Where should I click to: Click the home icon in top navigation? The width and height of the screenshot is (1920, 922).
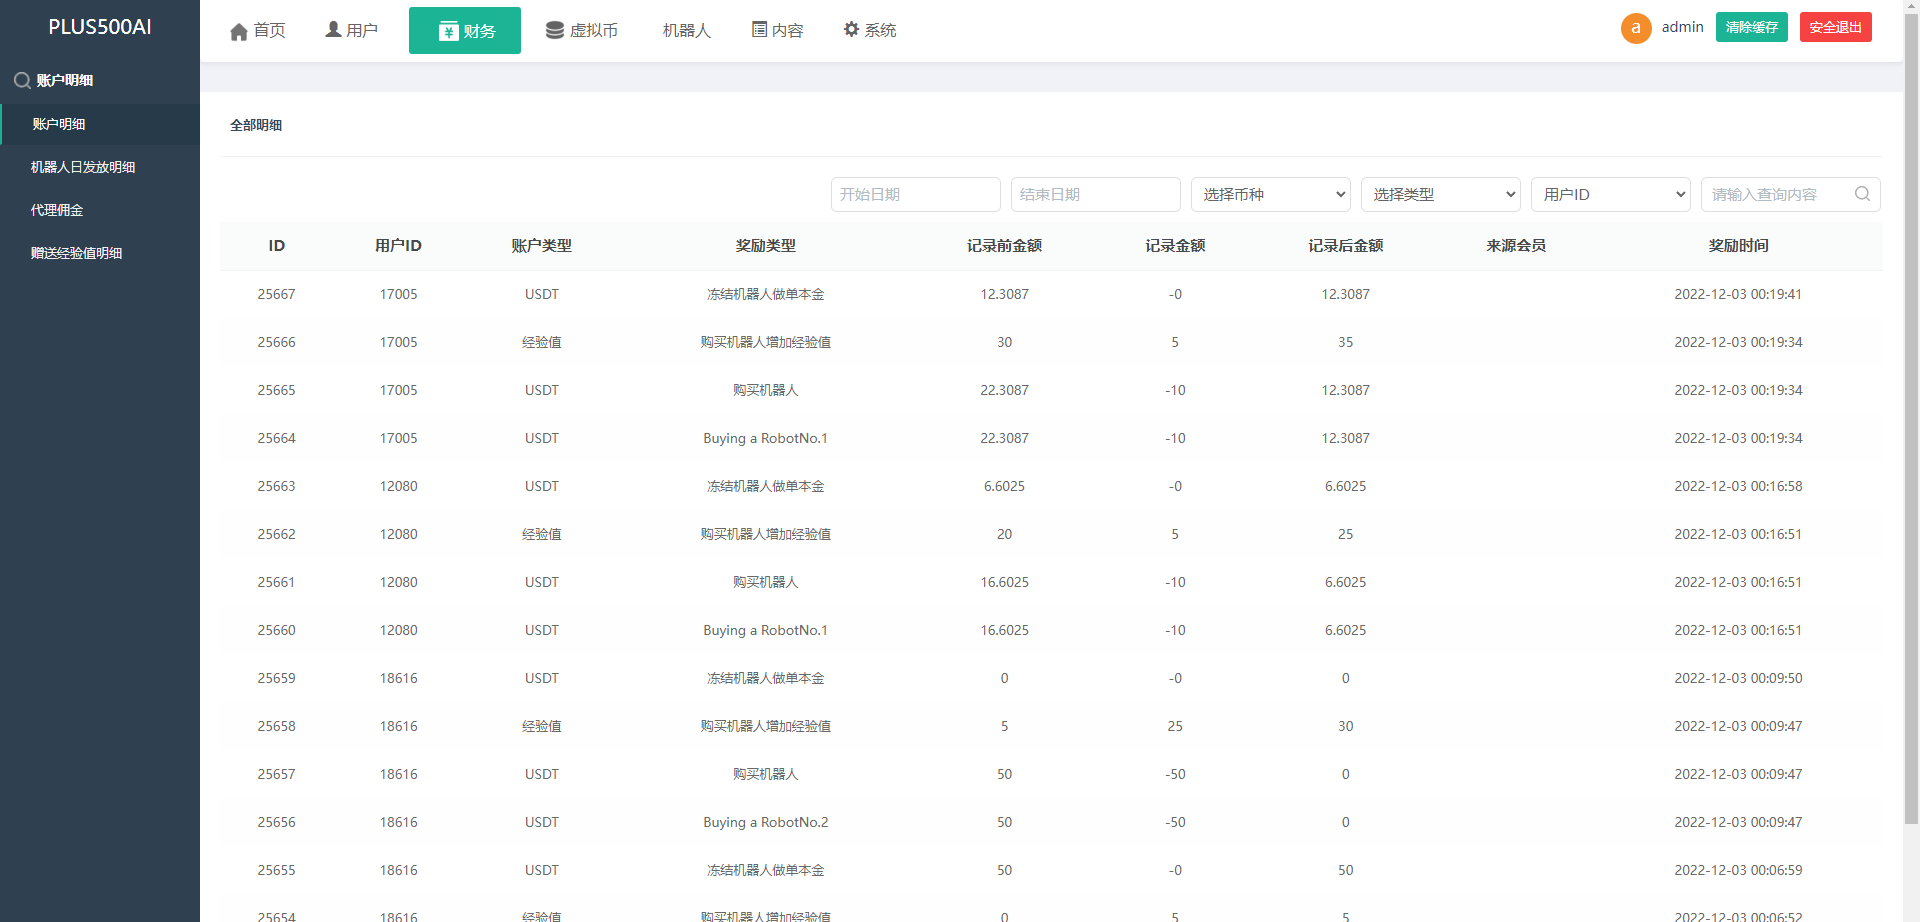pos(239,31)
